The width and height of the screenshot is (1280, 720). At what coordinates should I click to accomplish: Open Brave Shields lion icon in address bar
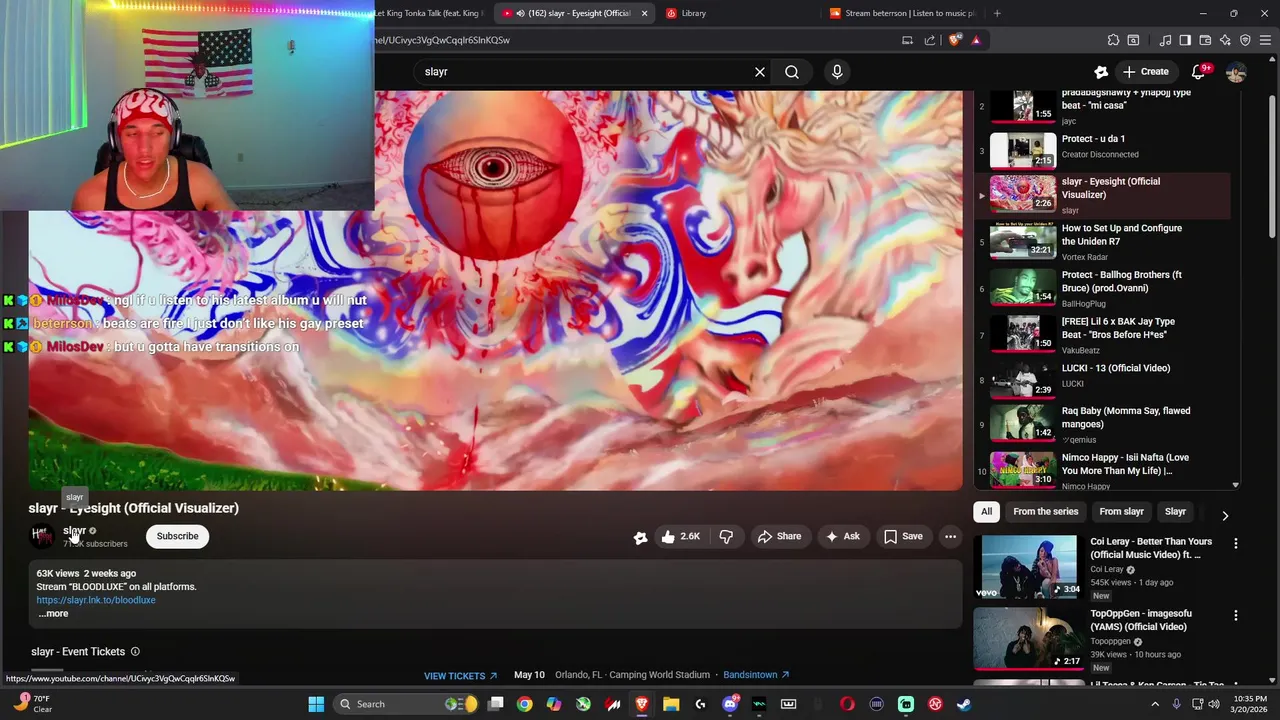click(x=955, y=40)
